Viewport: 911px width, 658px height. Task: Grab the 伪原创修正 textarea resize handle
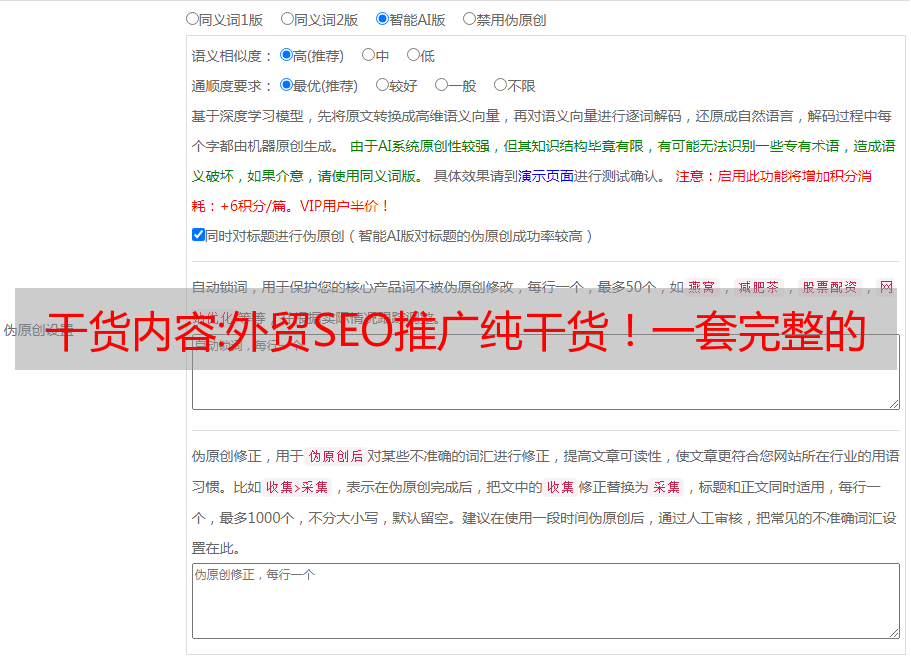(894, 633)
